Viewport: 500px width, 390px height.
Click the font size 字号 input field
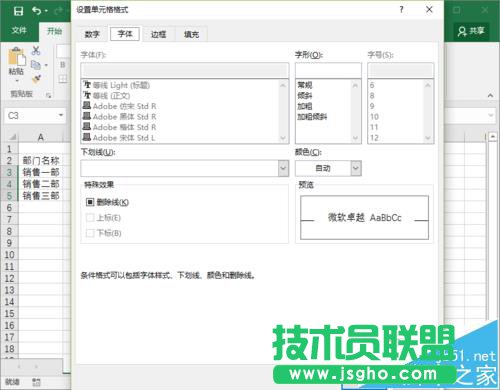point(401,70)
